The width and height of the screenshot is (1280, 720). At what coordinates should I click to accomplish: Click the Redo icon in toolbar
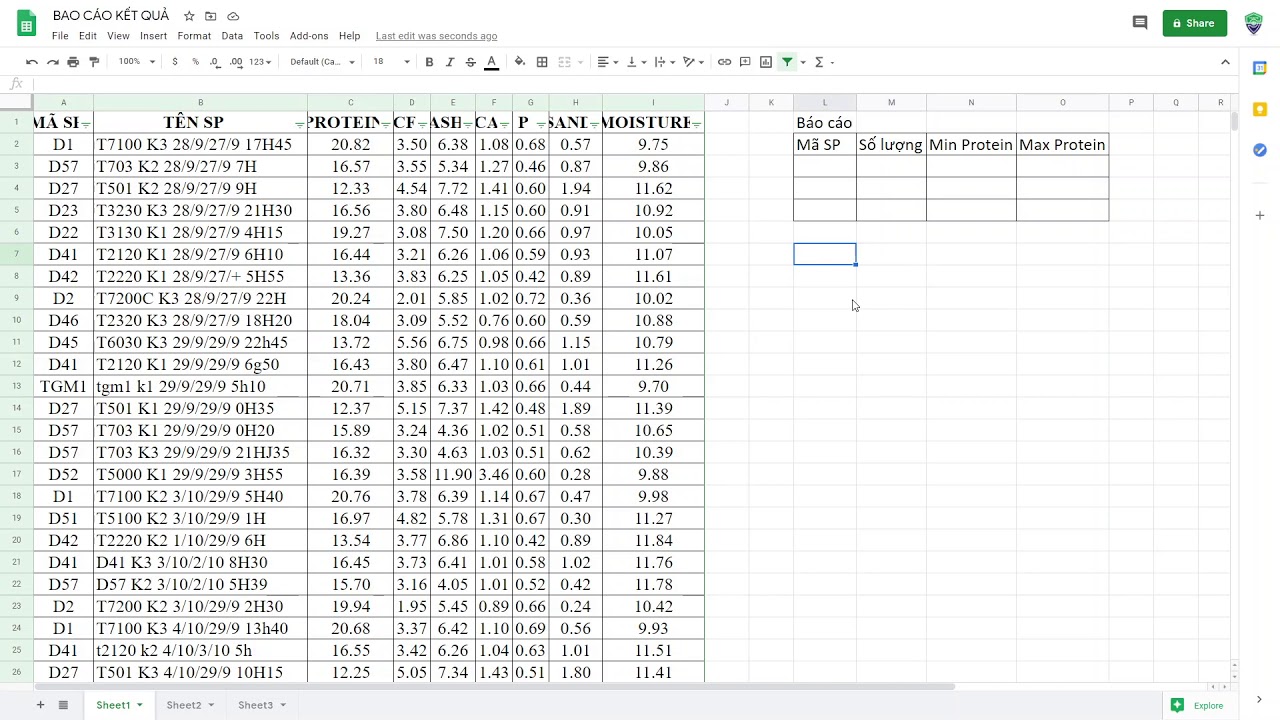click(53, 62)
